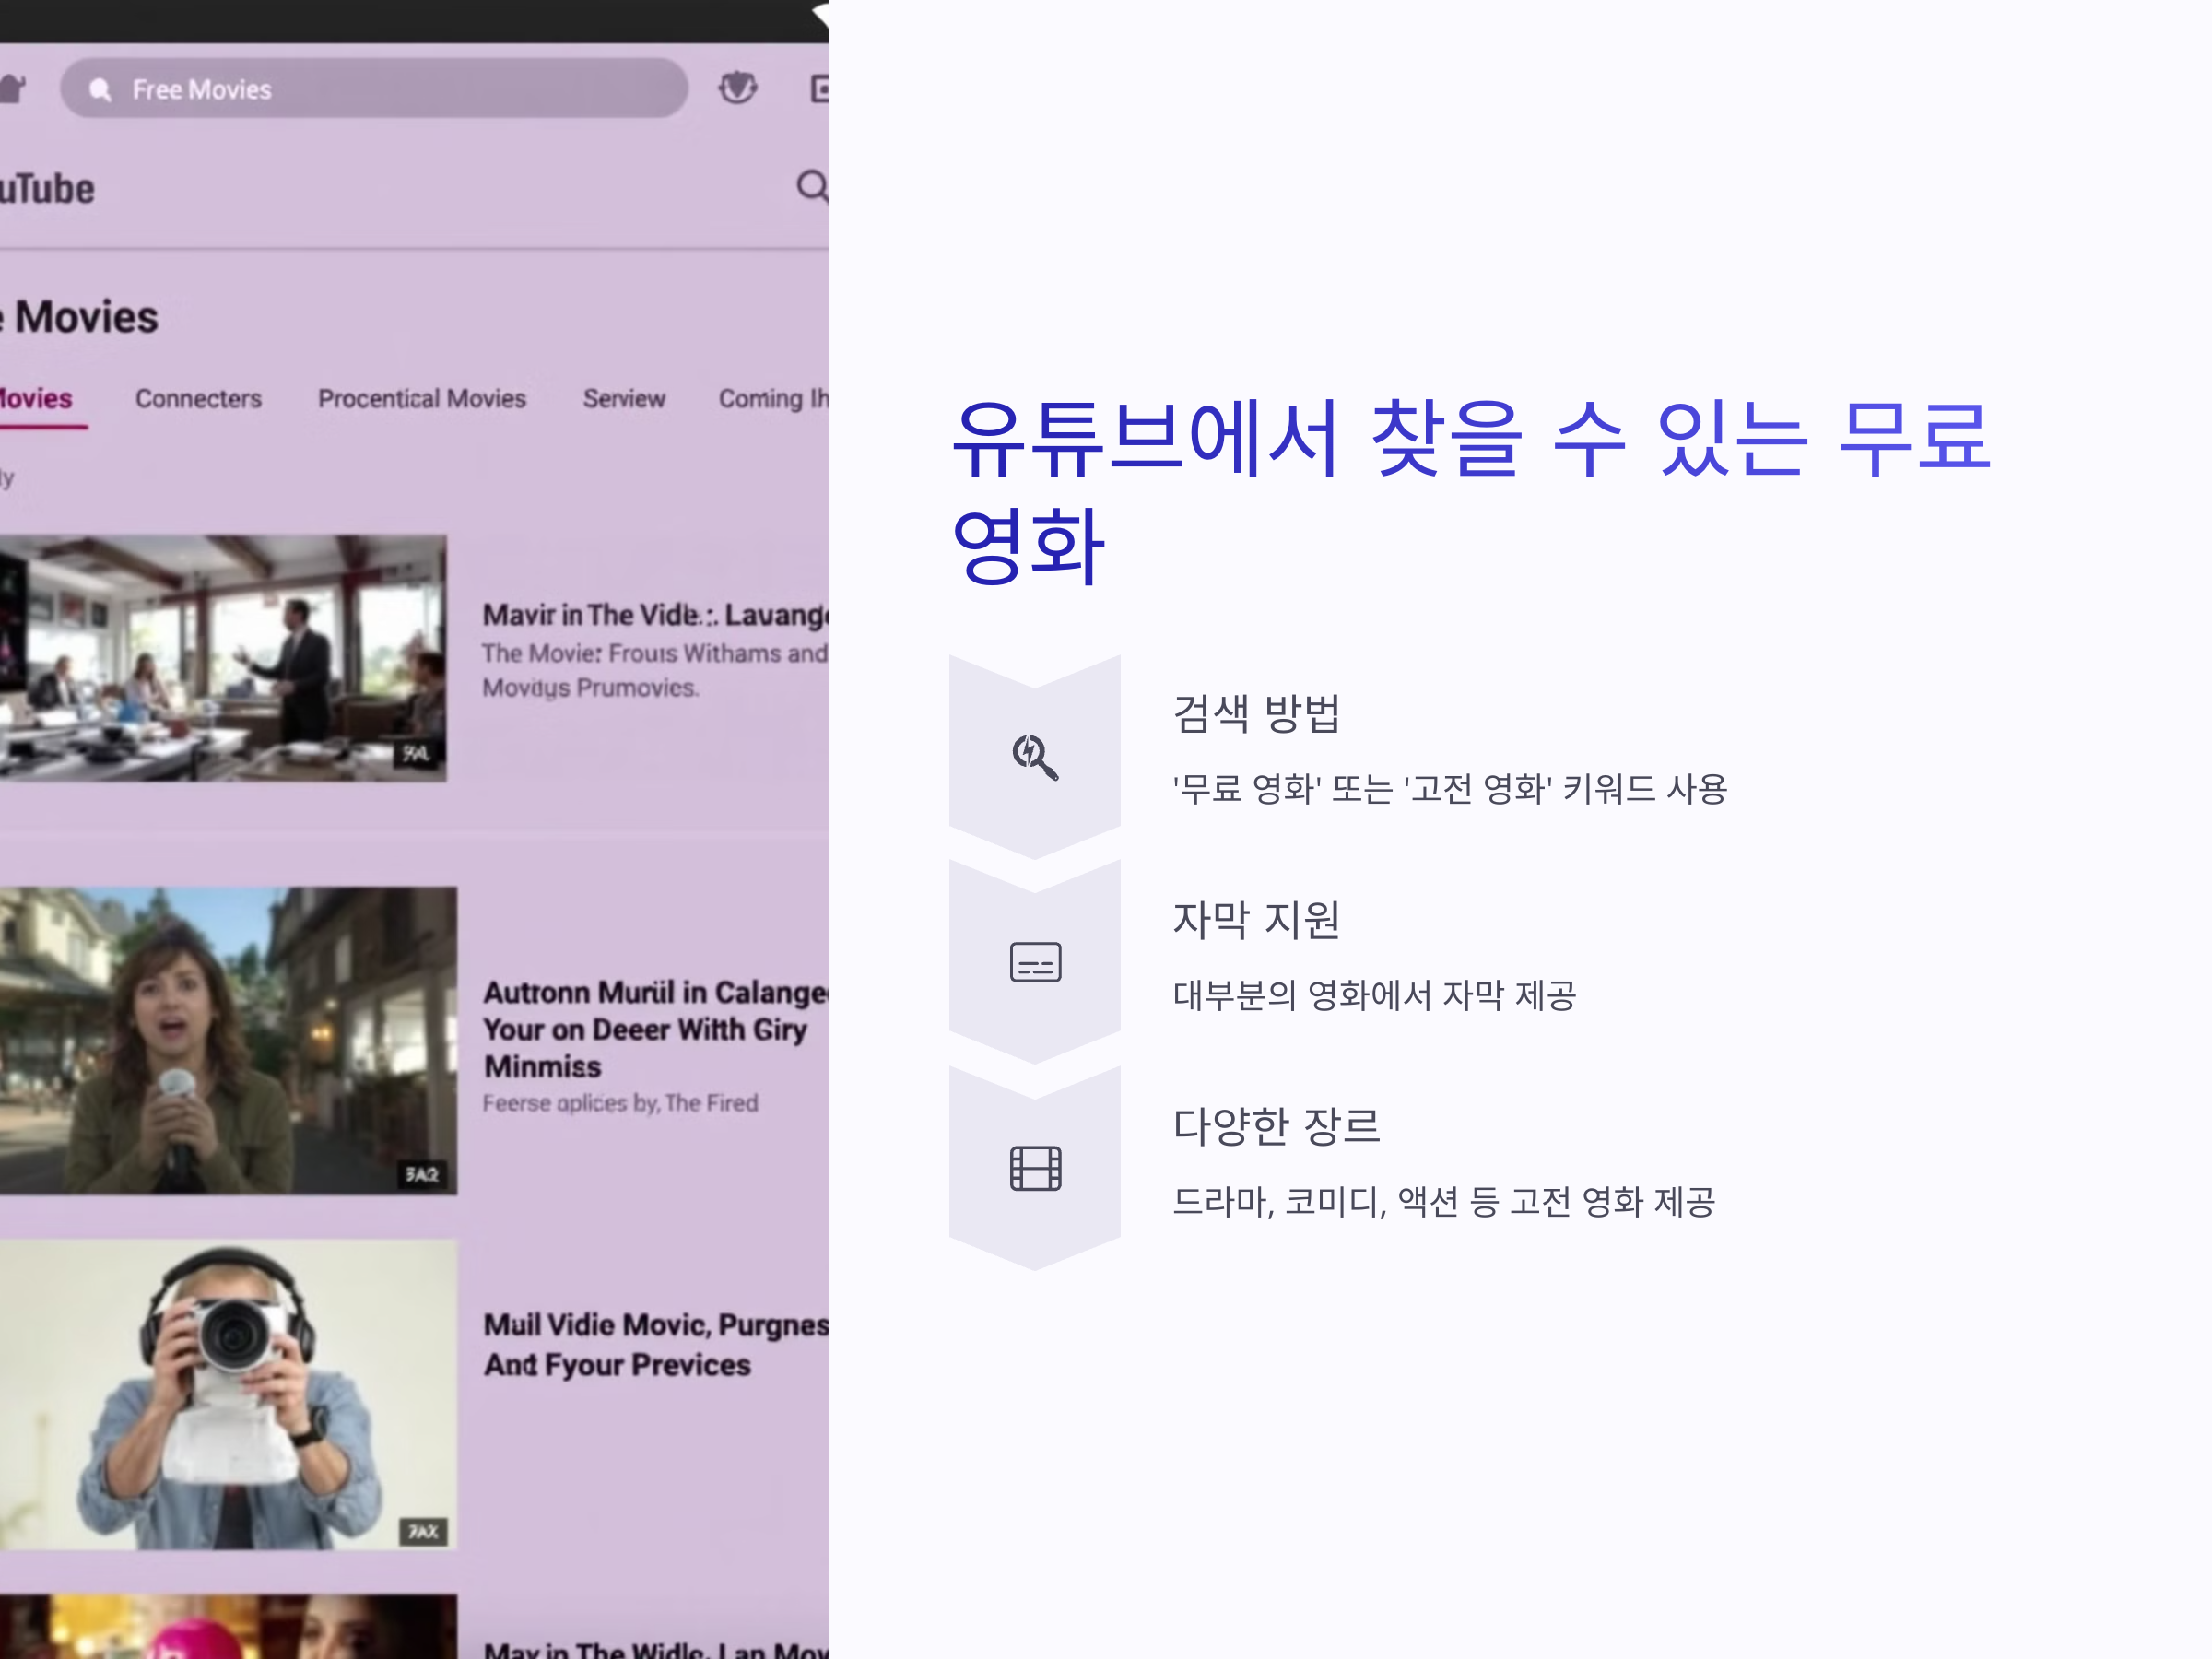Click the Free Movies address field
This screenshot has height=1659, width=2212.
[400, 89]
